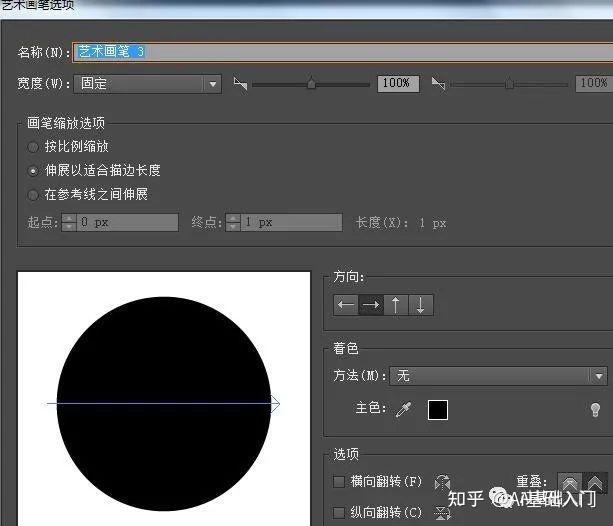Viewport: 613px width, 526px height.
Task: Select the up direction arrow button
Action: click(396, 305)
